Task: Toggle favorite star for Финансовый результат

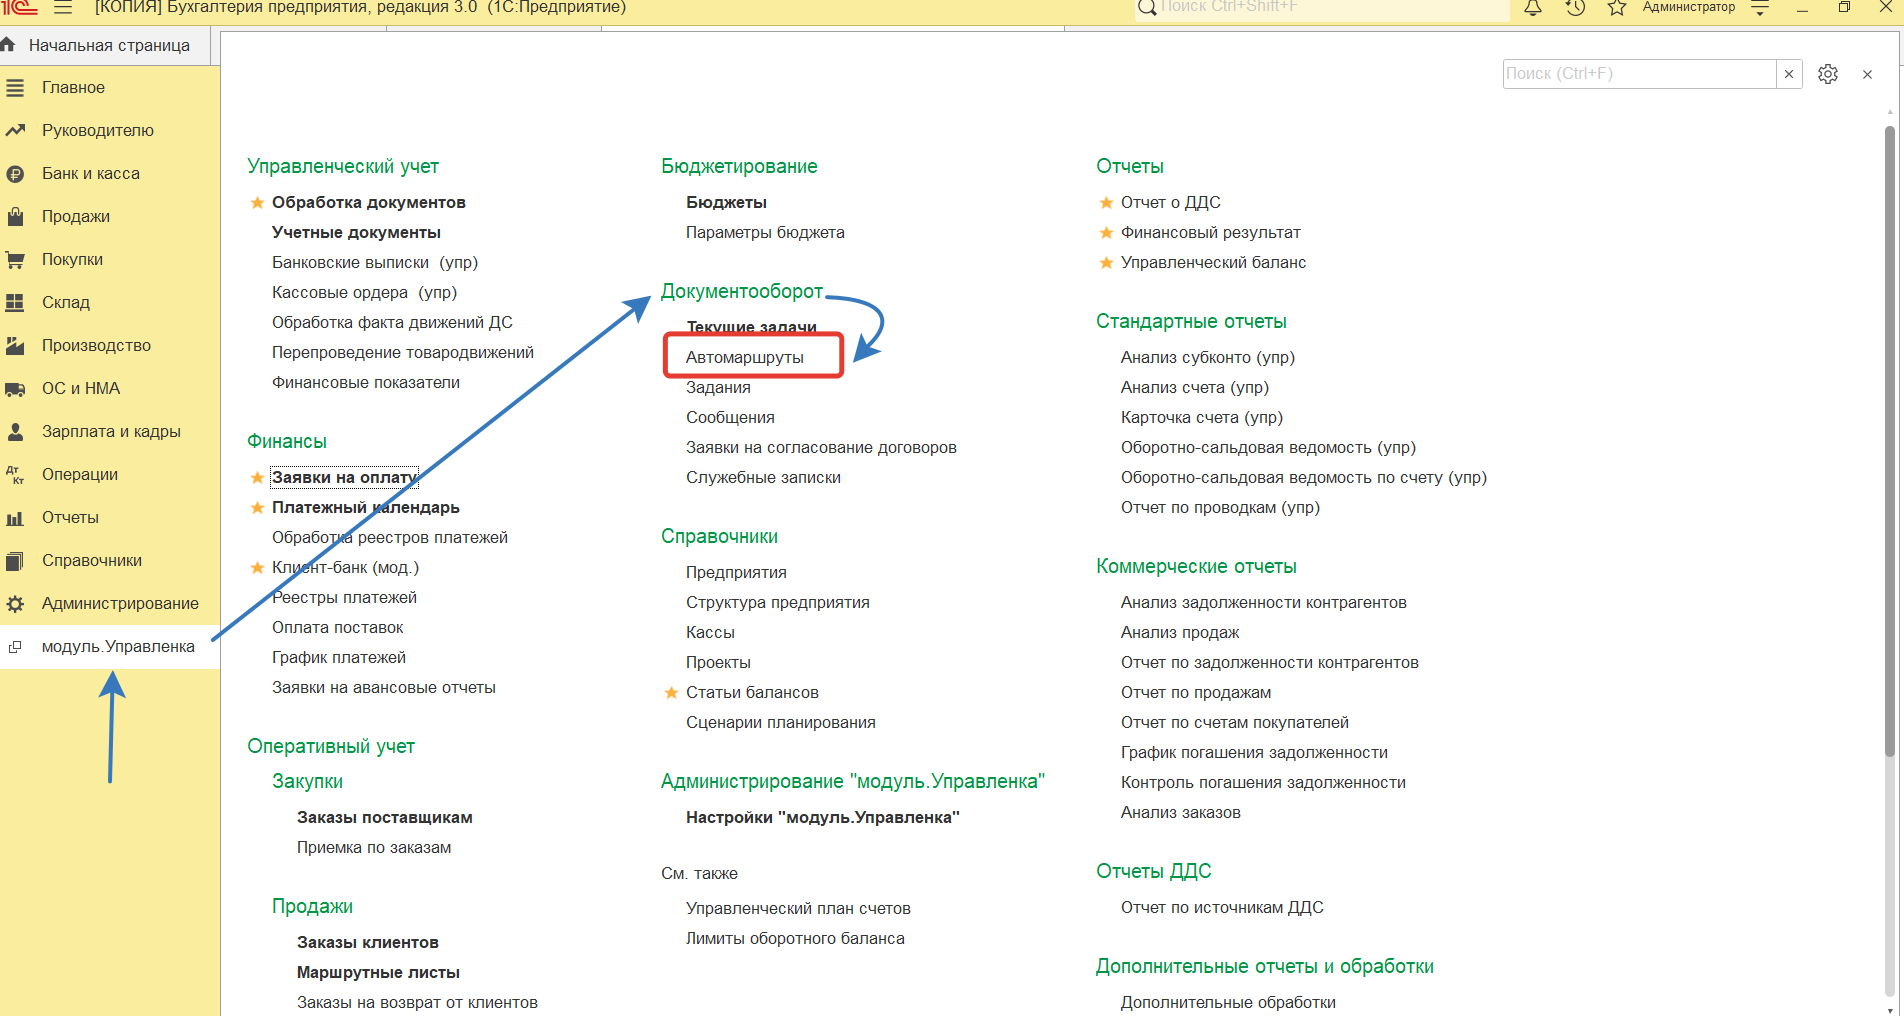Action: click(x=1106, y=233)
